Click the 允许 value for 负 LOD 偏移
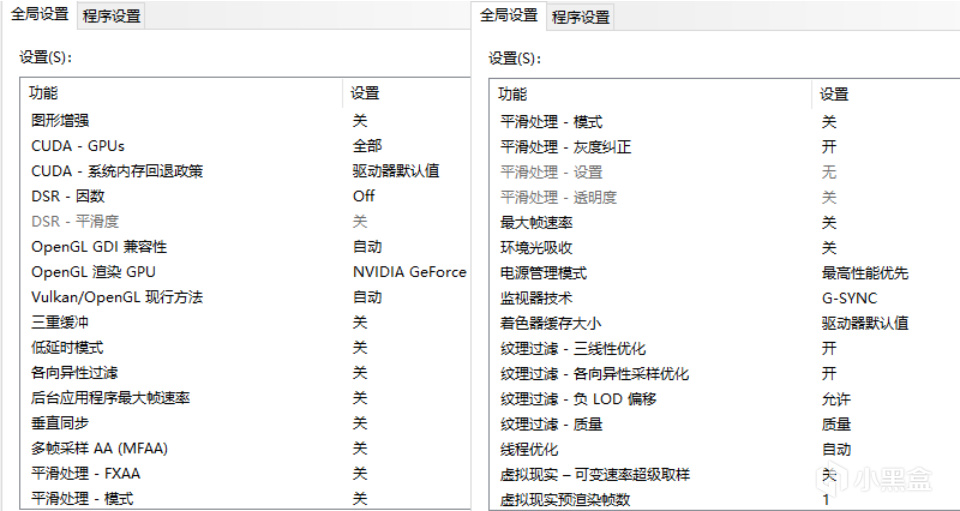This screenshot has height=511, width=960. pyautogui.click(x=836, y=399)
